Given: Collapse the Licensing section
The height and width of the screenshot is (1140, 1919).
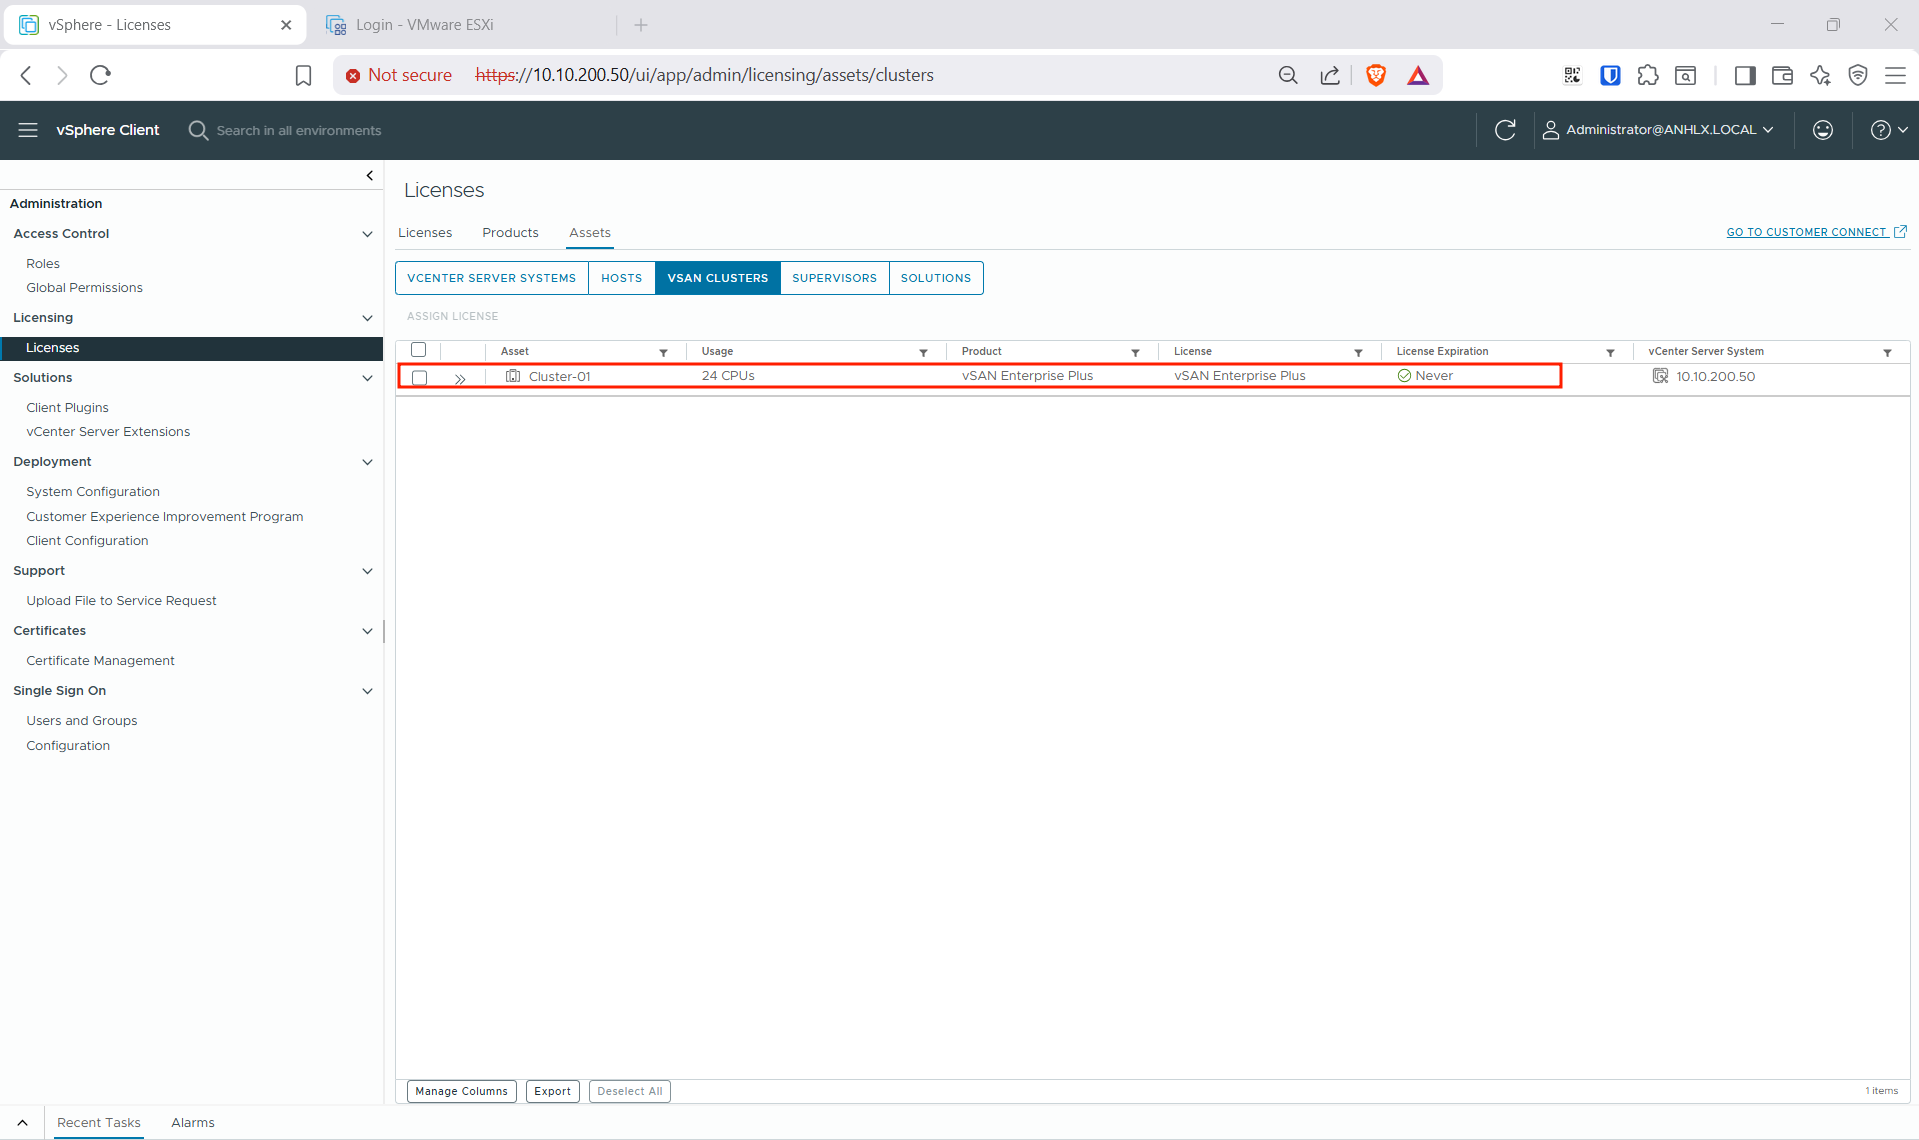Looking at the screenshot, I should [x=367, y=318].
